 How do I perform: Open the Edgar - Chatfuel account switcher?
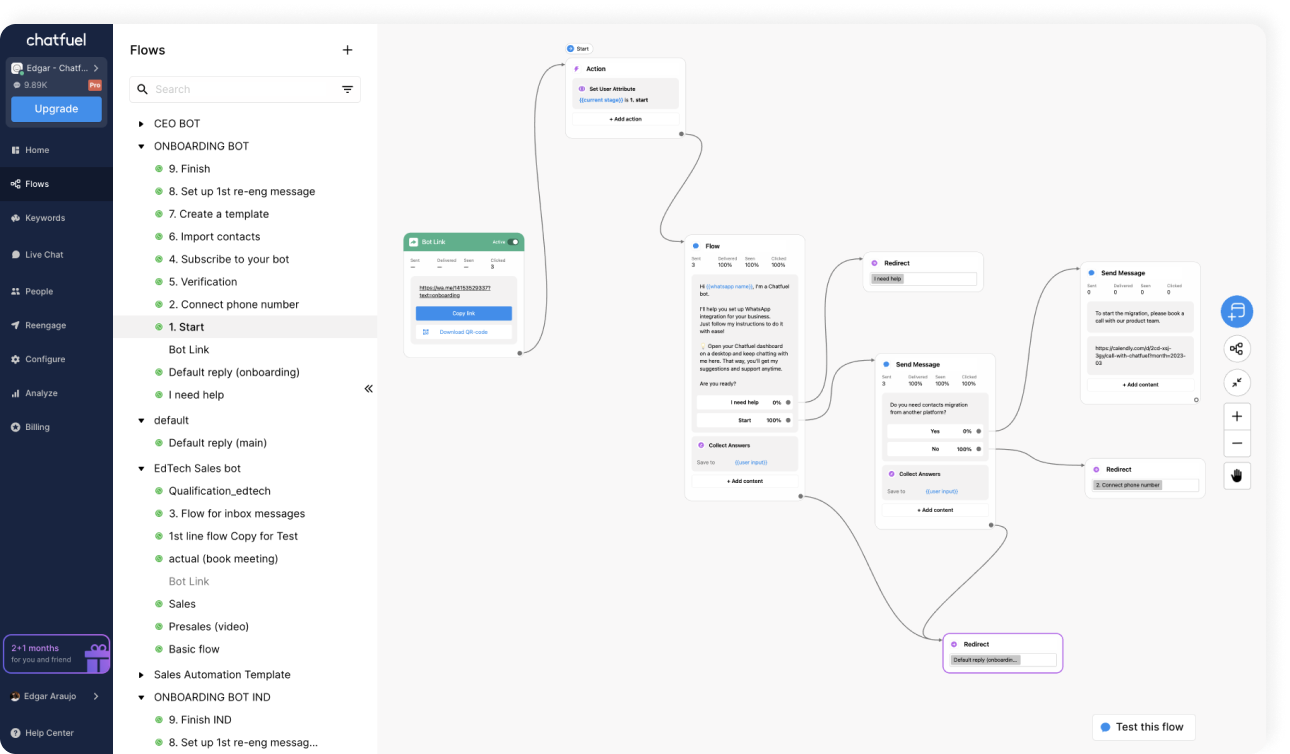coord(56,68)
